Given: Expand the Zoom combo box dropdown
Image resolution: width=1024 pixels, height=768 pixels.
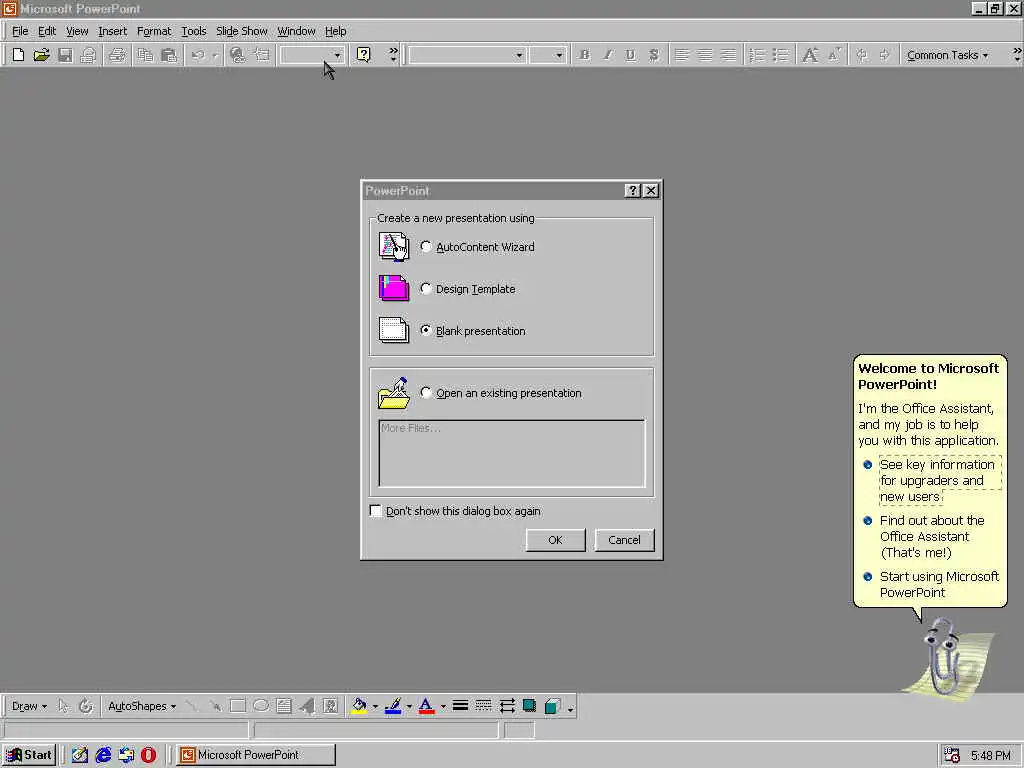Looking at the screenshot, I should (337, 56).
